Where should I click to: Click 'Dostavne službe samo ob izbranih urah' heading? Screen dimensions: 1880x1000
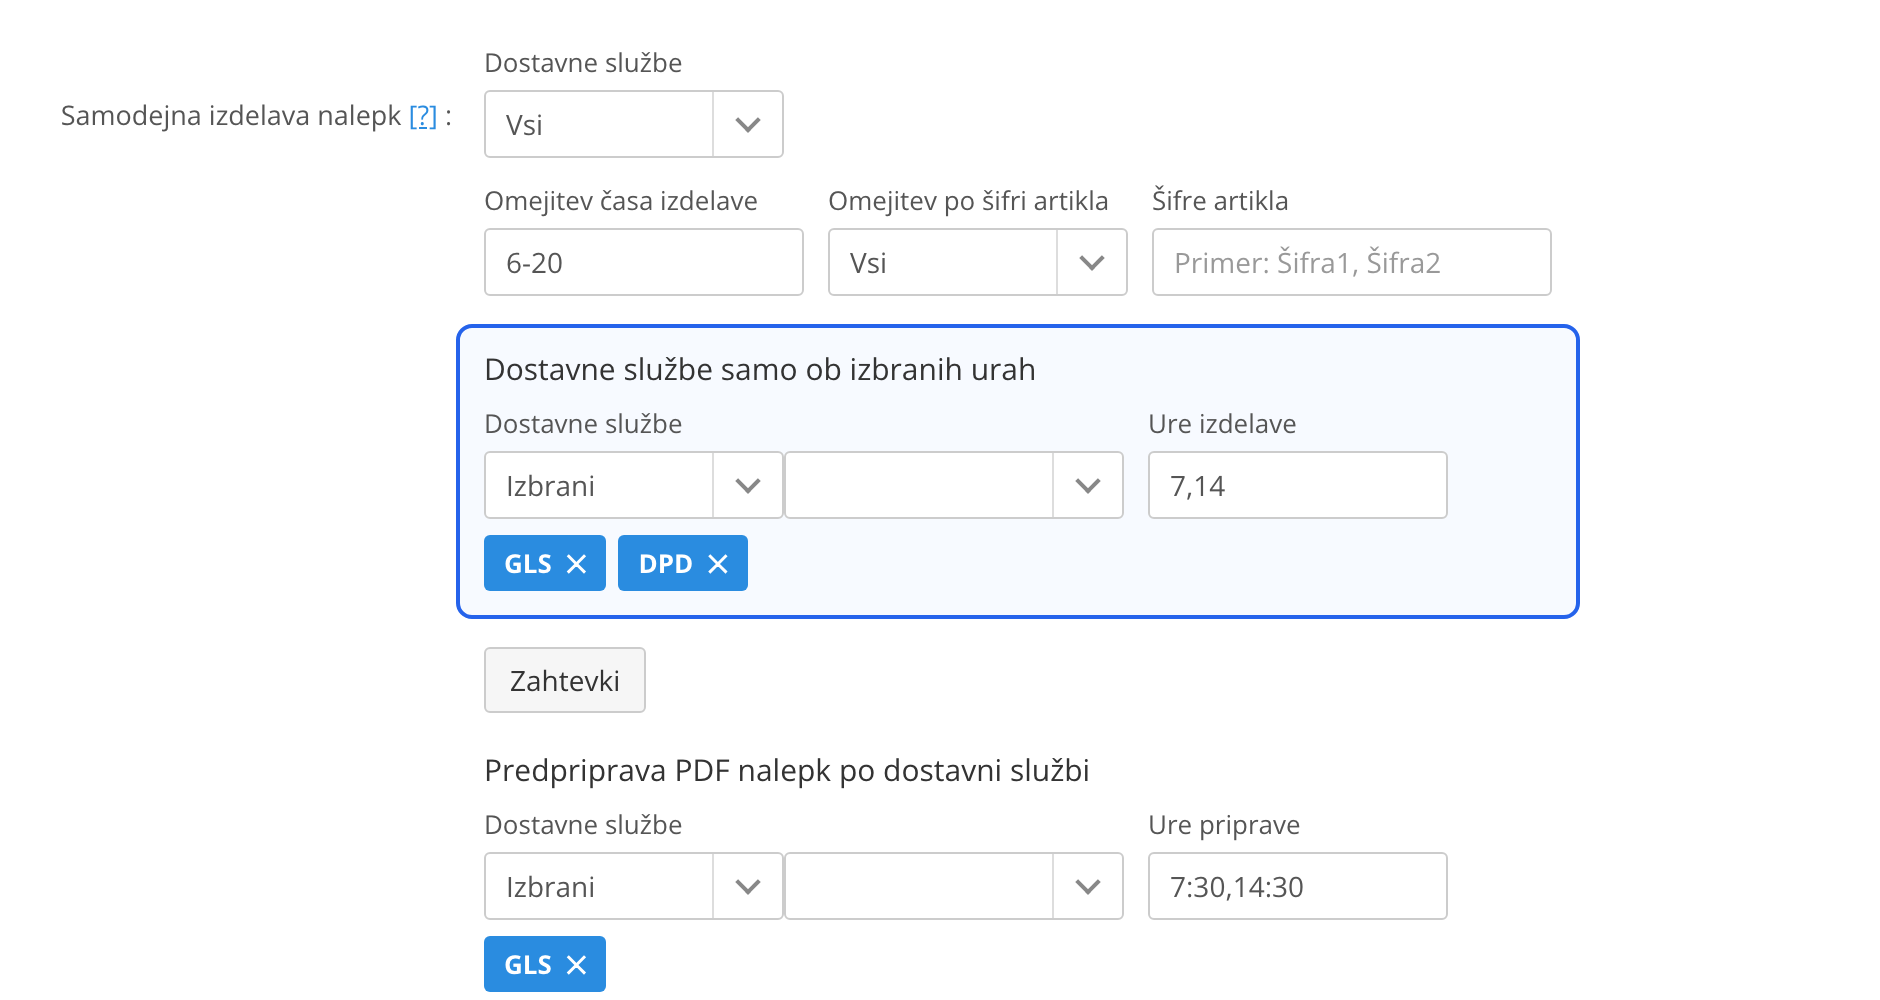760,370
